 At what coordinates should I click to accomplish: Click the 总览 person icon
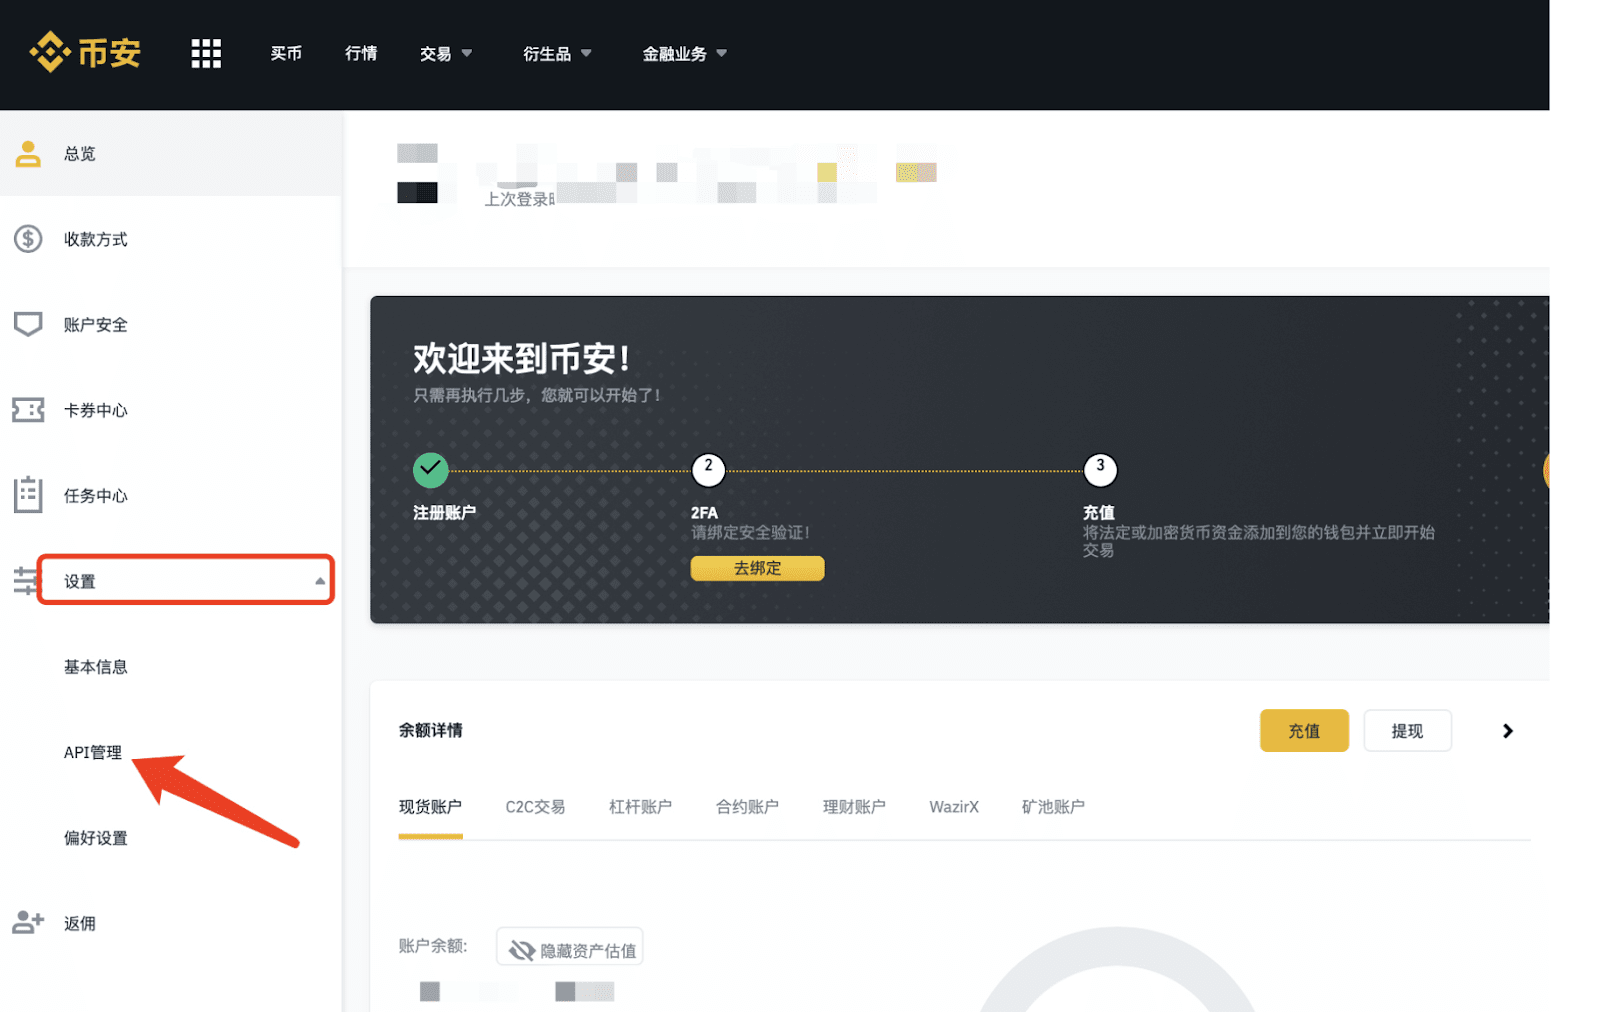(28, 153)
